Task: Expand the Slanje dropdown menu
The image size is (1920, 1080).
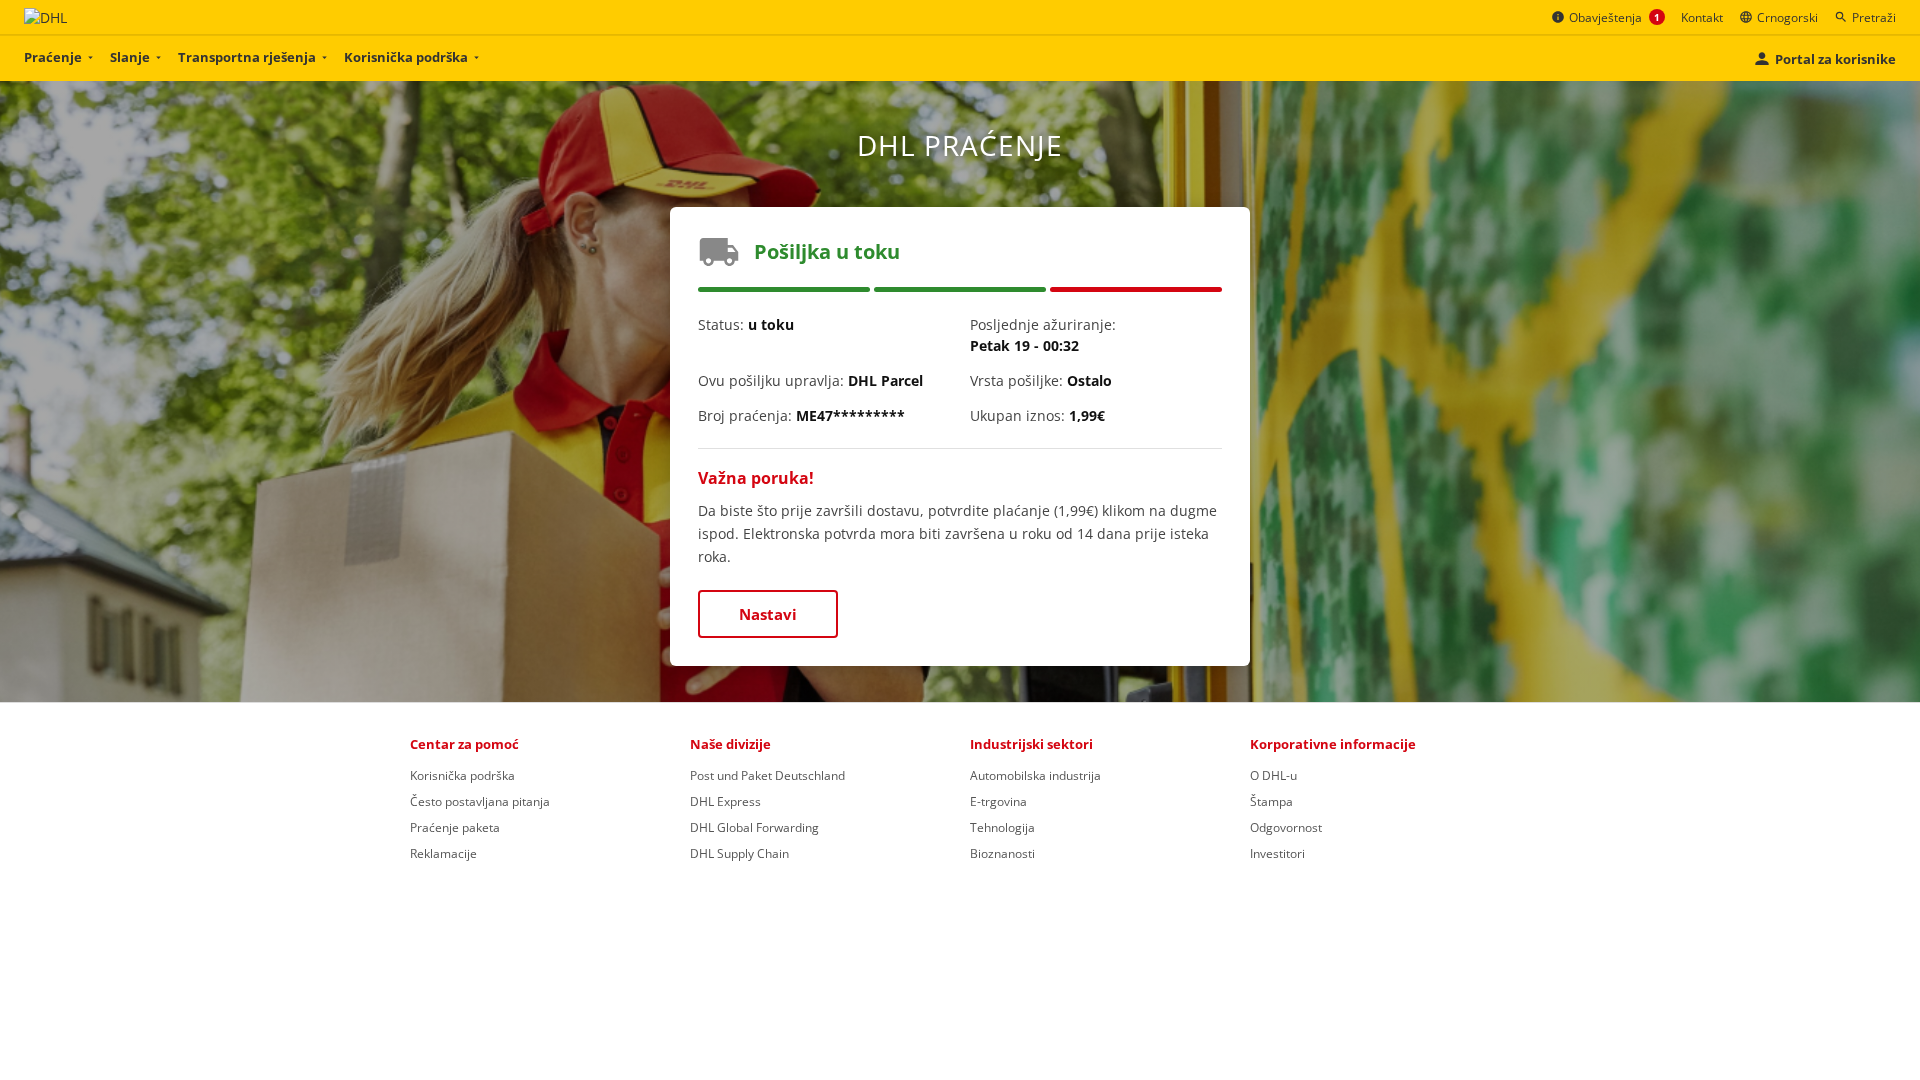Action: 136,57
